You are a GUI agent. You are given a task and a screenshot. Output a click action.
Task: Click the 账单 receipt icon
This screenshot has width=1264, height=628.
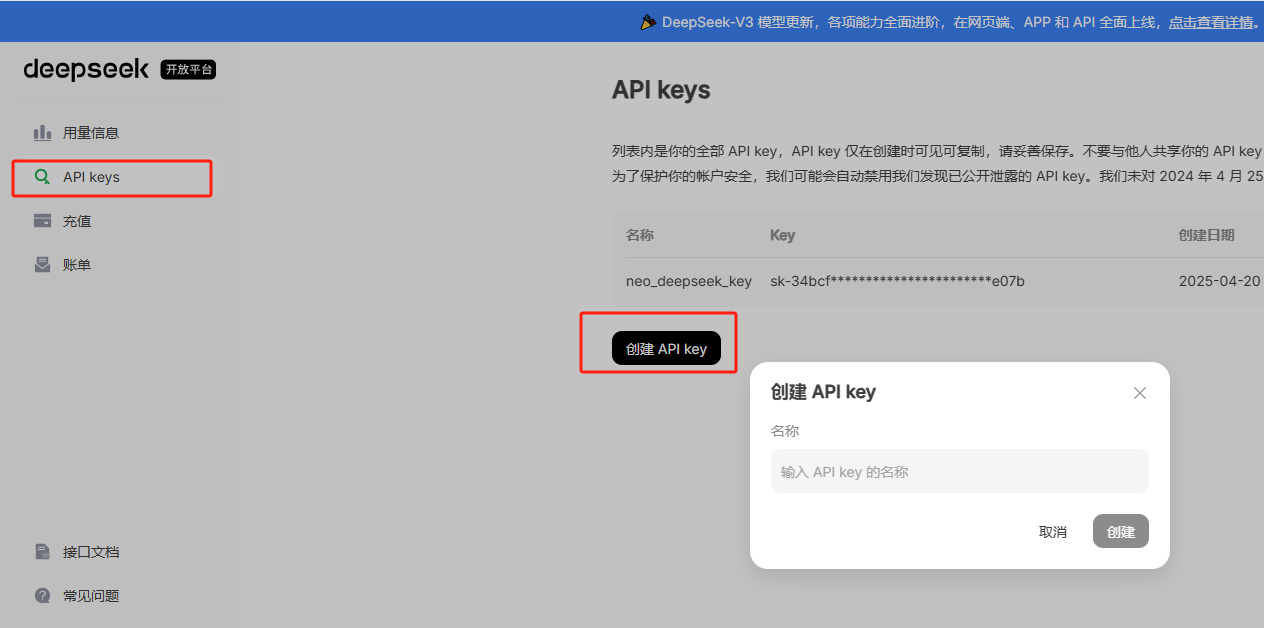tap(42, 265)
